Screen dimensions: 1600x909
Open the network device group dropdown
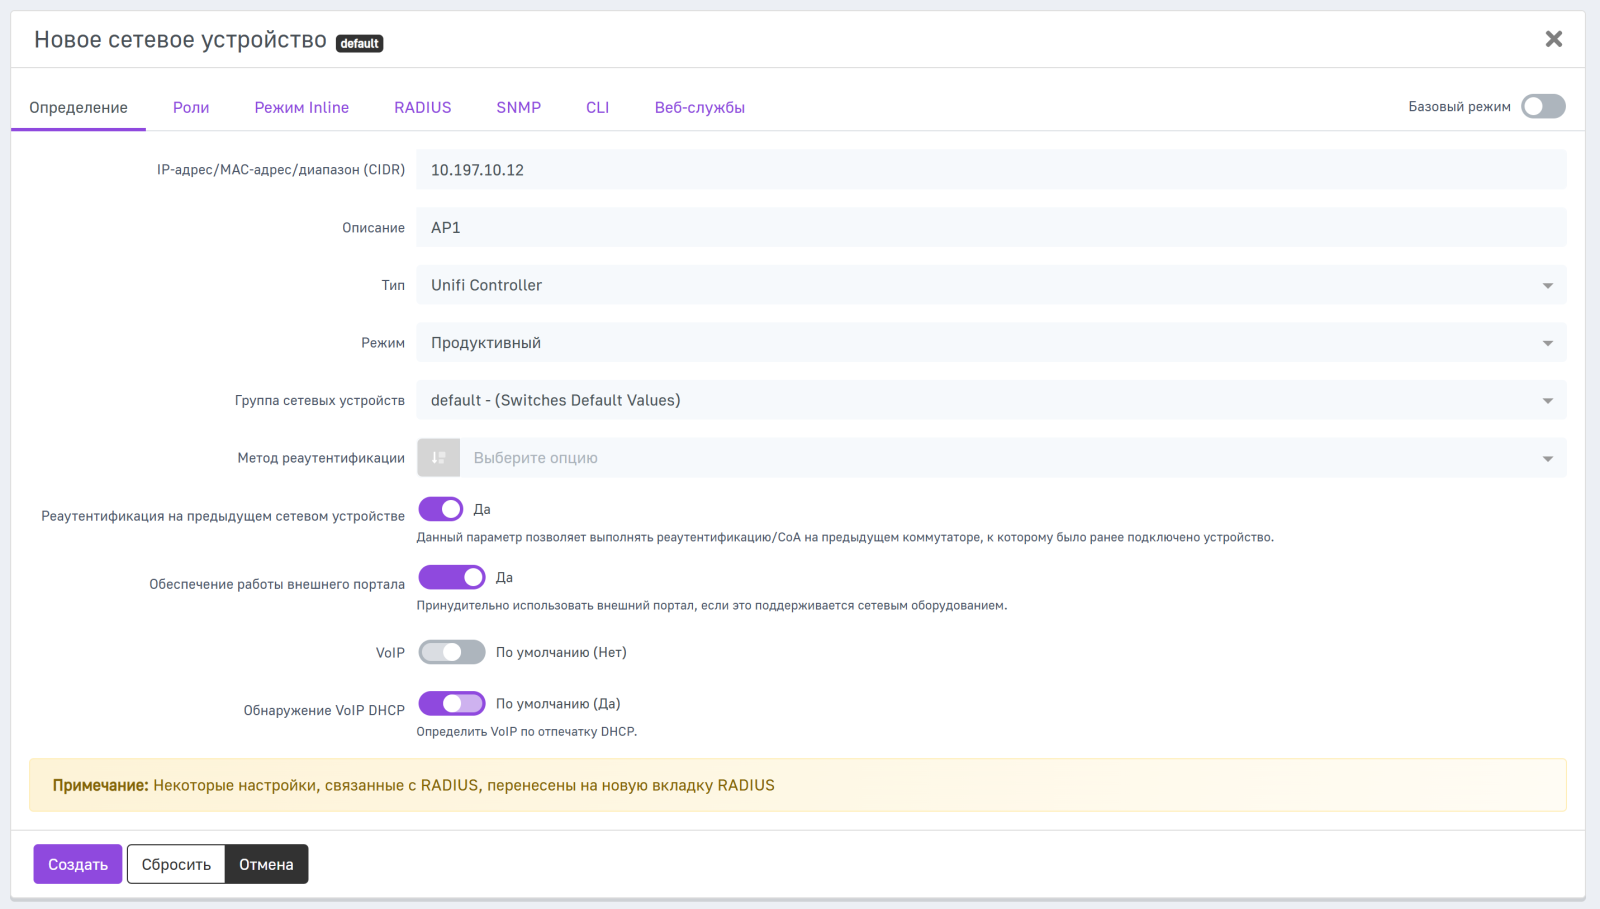point(990,401)
